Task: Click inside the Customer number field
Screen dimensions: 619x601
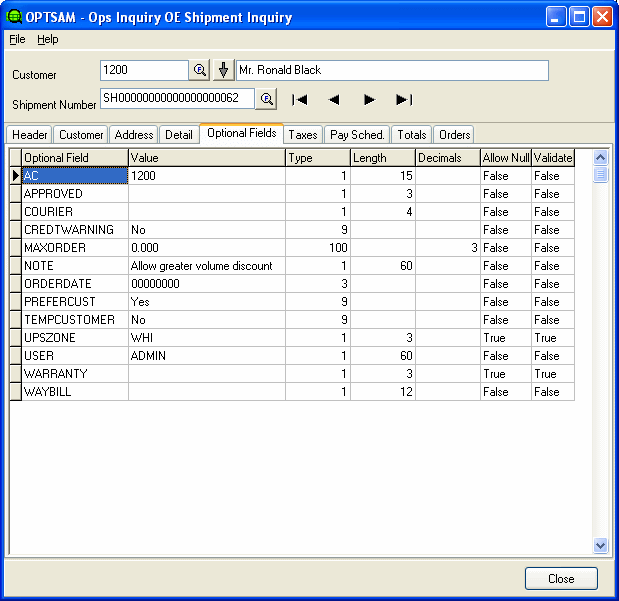Action: 143,70
